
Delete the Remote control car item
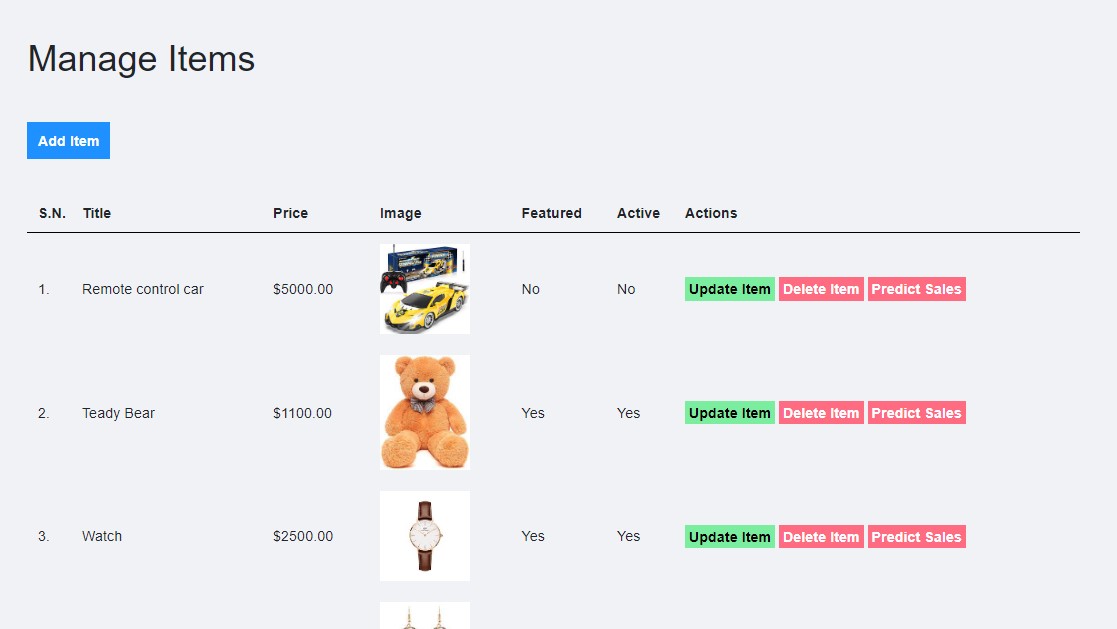pyautogui.click(x=821, y=289)
